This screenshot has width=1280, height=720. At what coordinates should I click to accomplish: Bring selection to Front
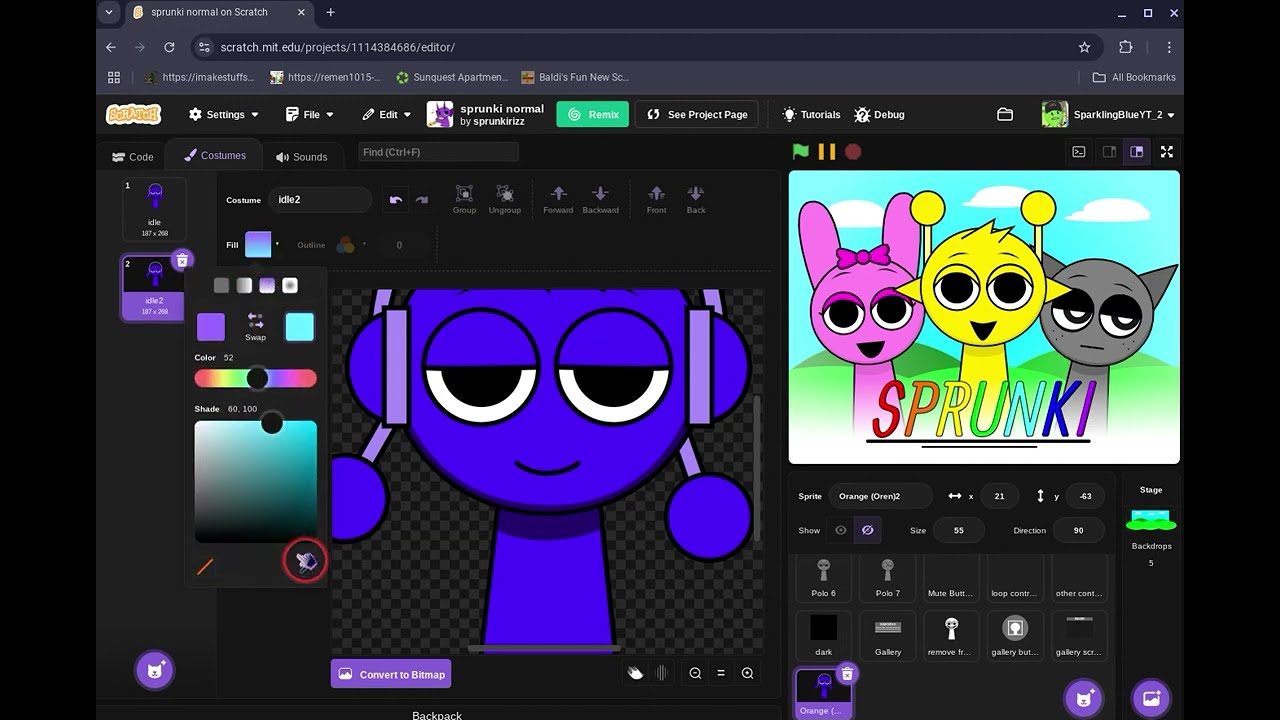(656, 199)
